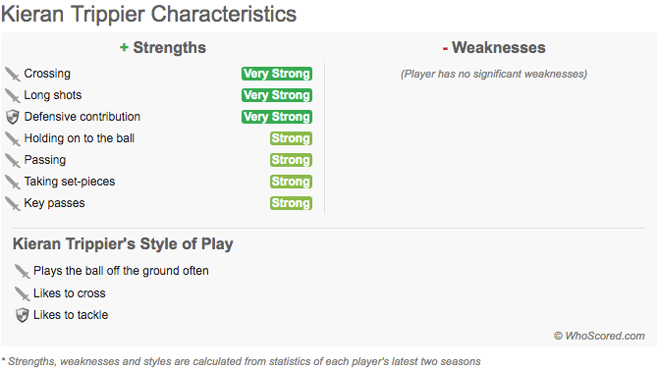Viewport: 658px width, 369px height.
Task: Click the Strong badge for Passing
Action: coord(291,160)
